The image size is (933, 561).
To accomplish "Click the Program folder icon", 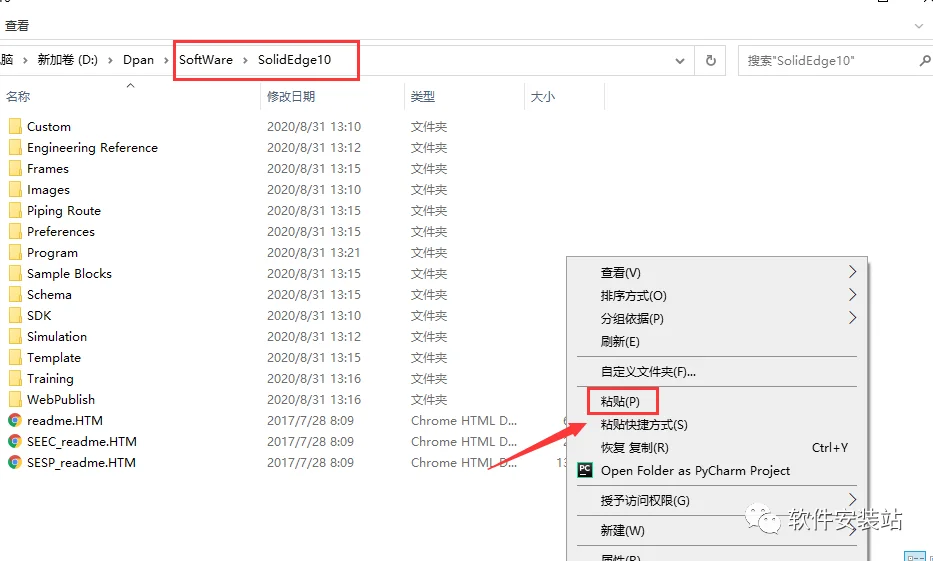I will click(x=15, y=253).
